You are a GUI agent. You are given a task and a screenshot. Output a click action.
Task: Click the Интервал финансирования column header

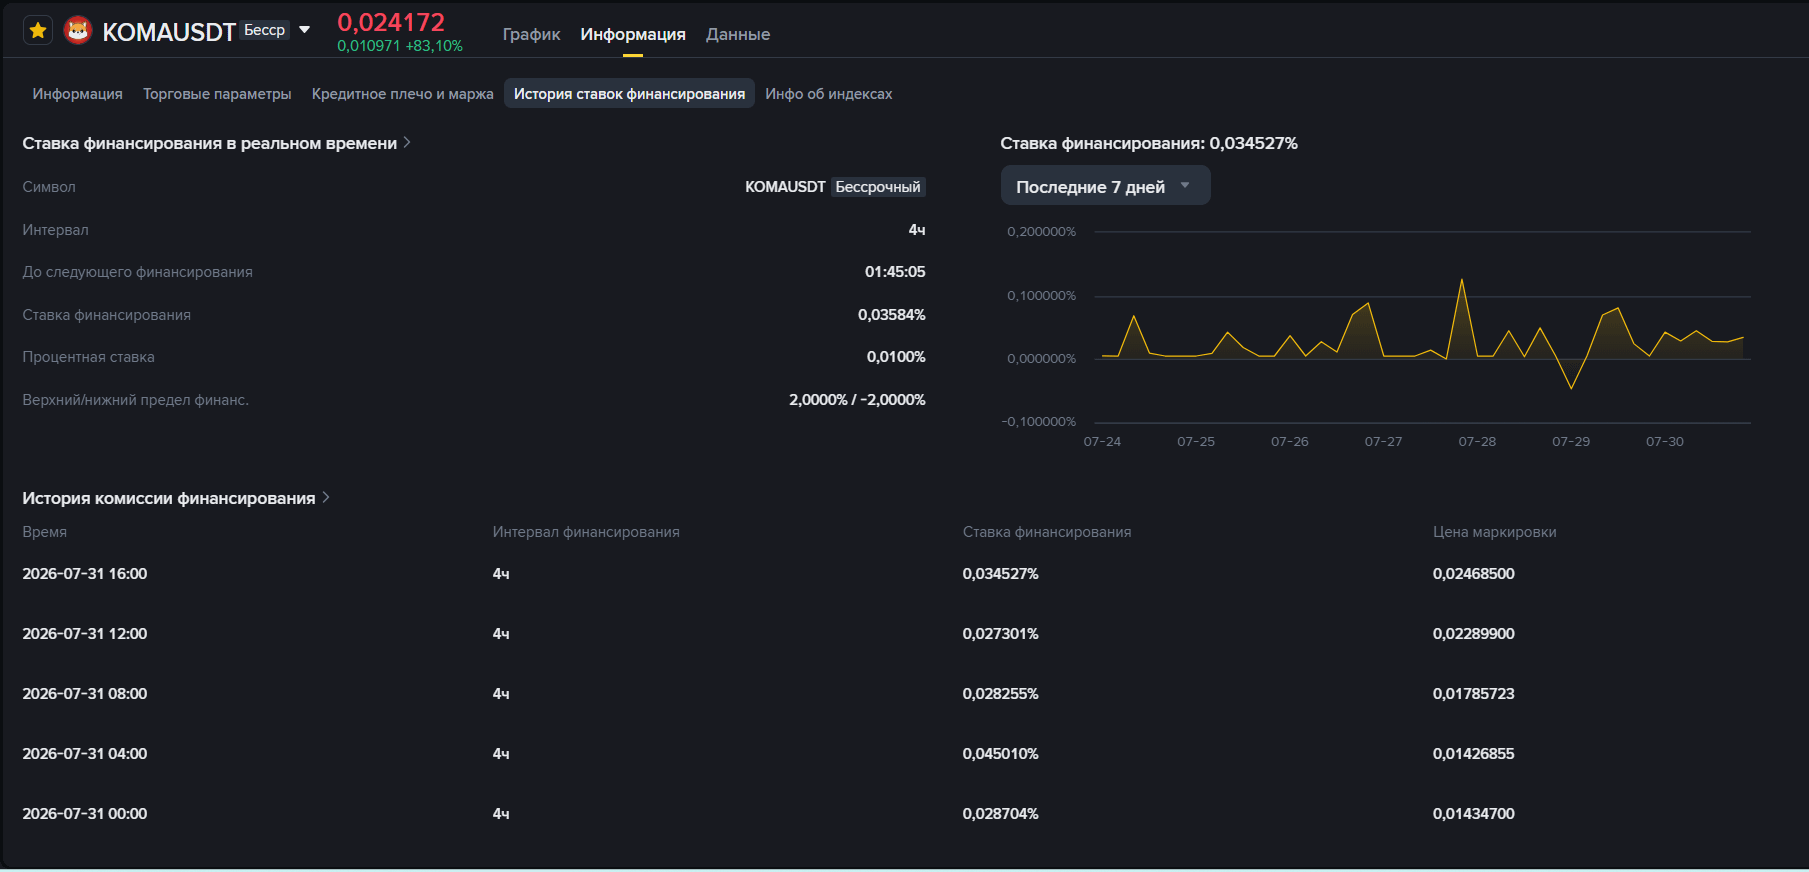[x=586, y=532]
